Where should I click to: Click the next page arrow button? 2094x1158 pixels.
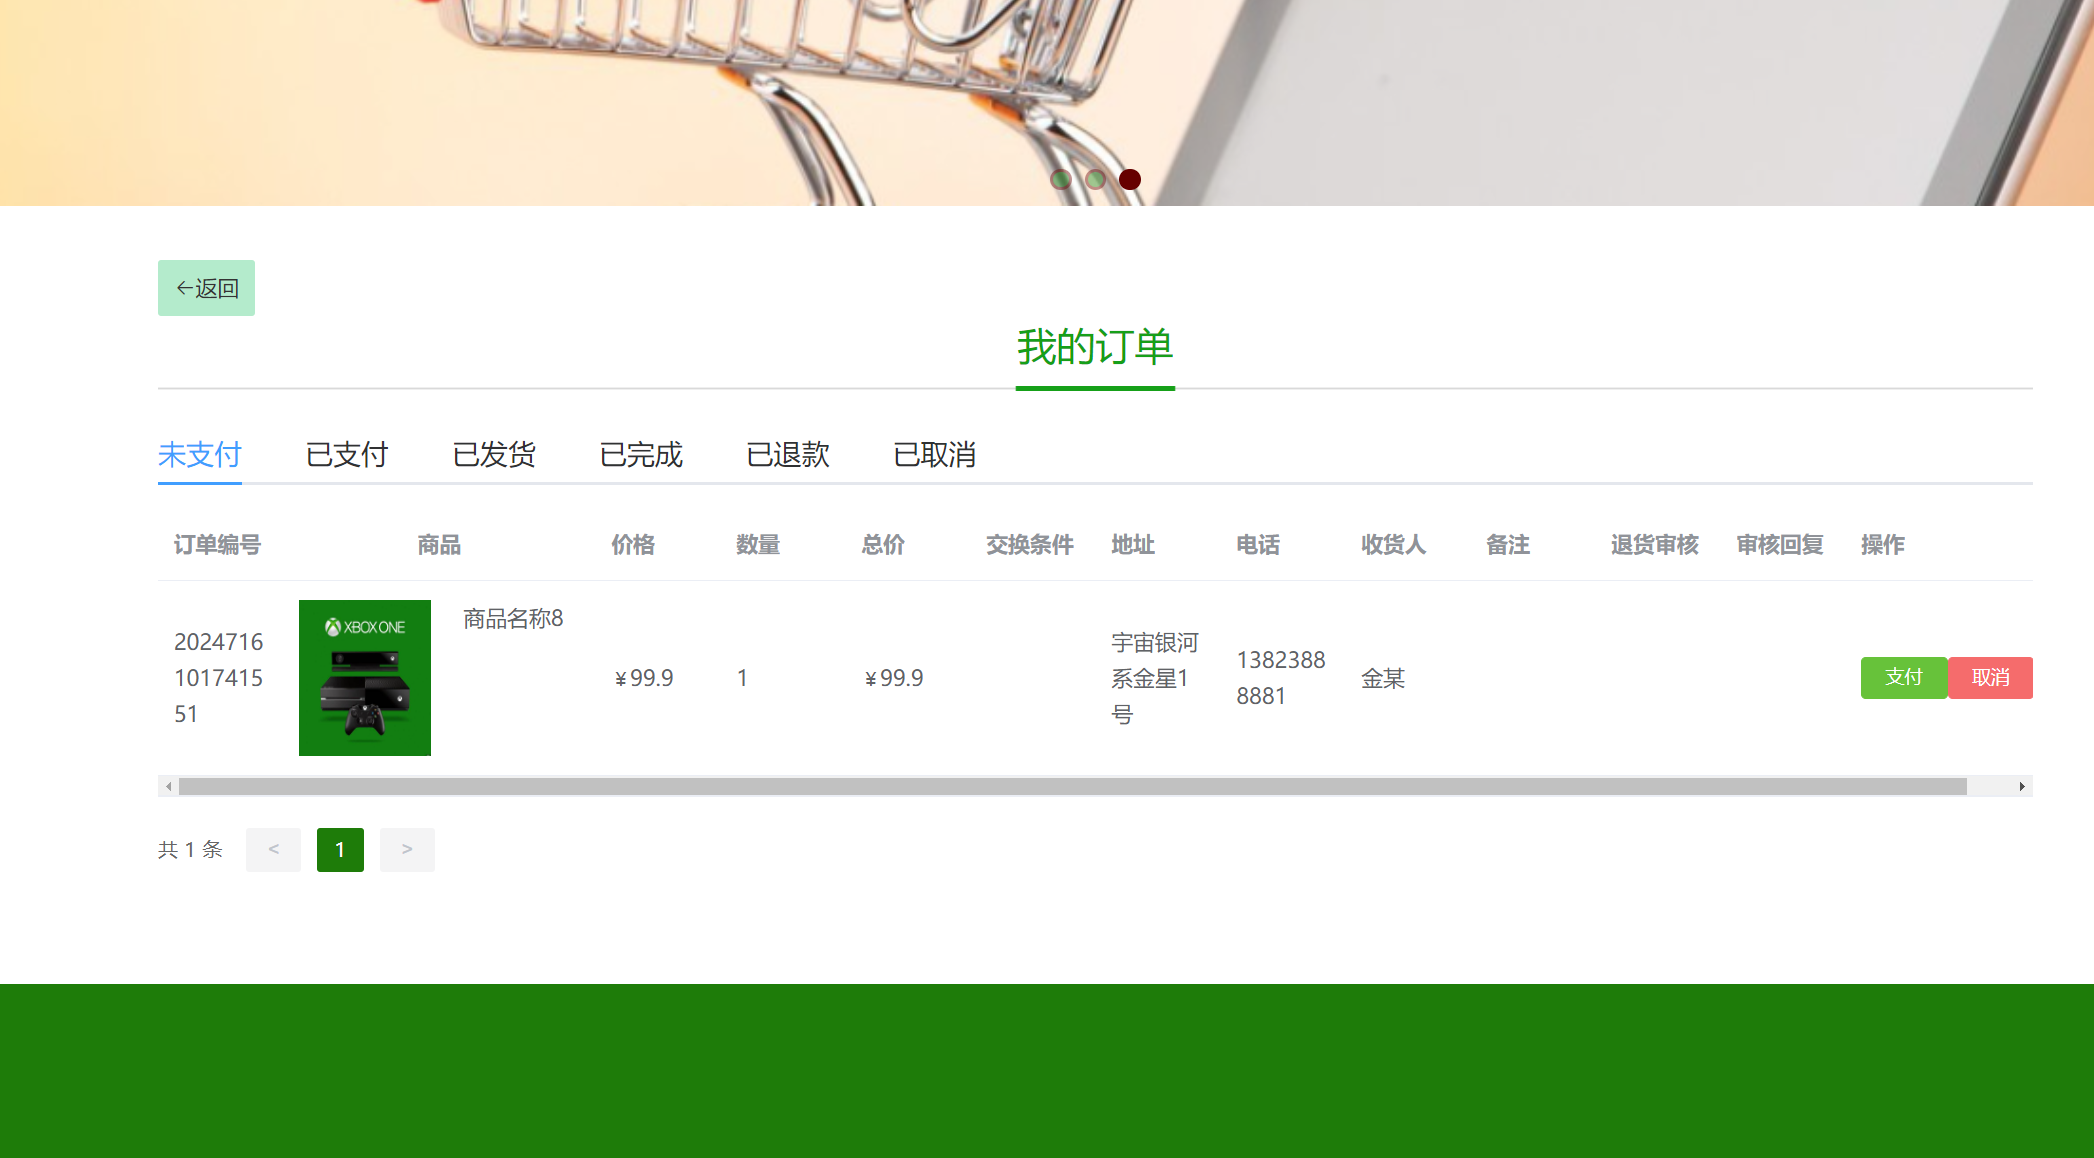tap(407, 849)
